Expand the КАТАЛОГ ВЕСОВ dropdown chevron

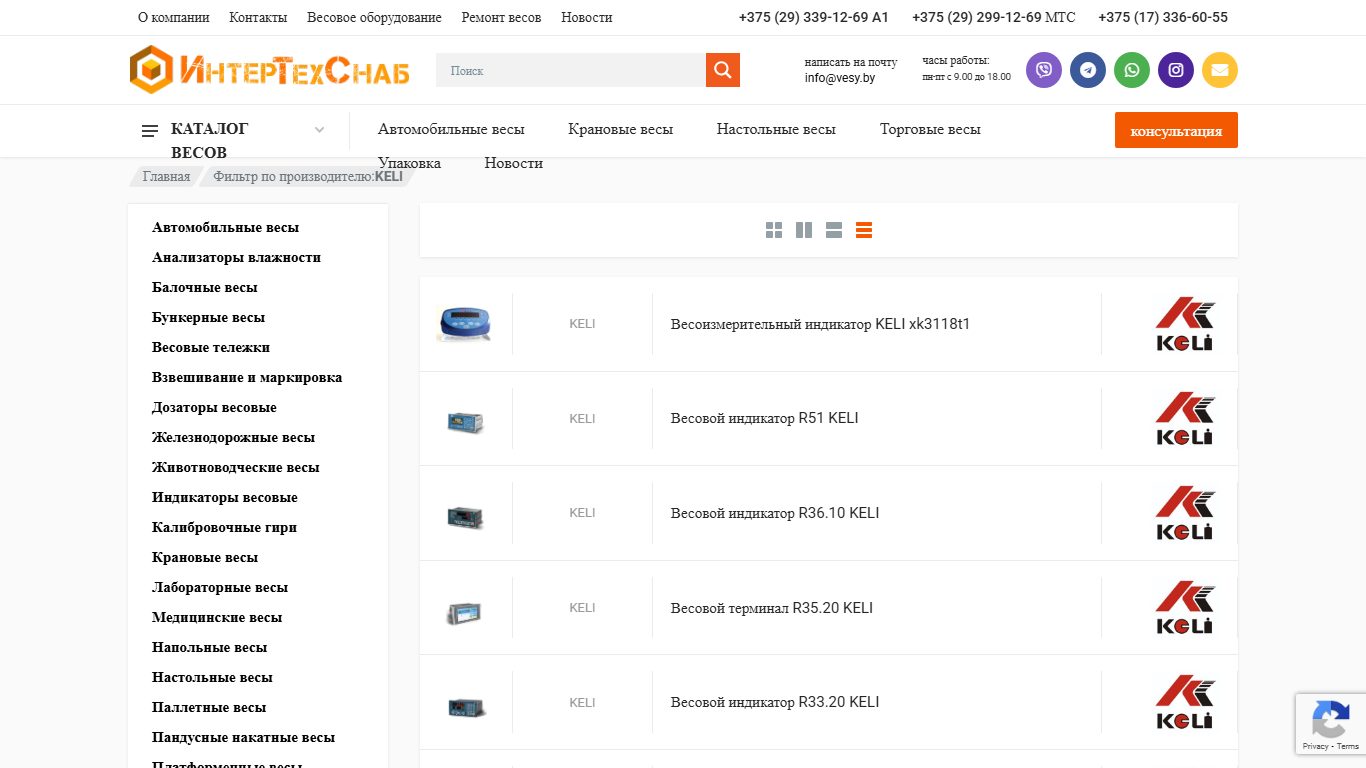coord(320,130)
